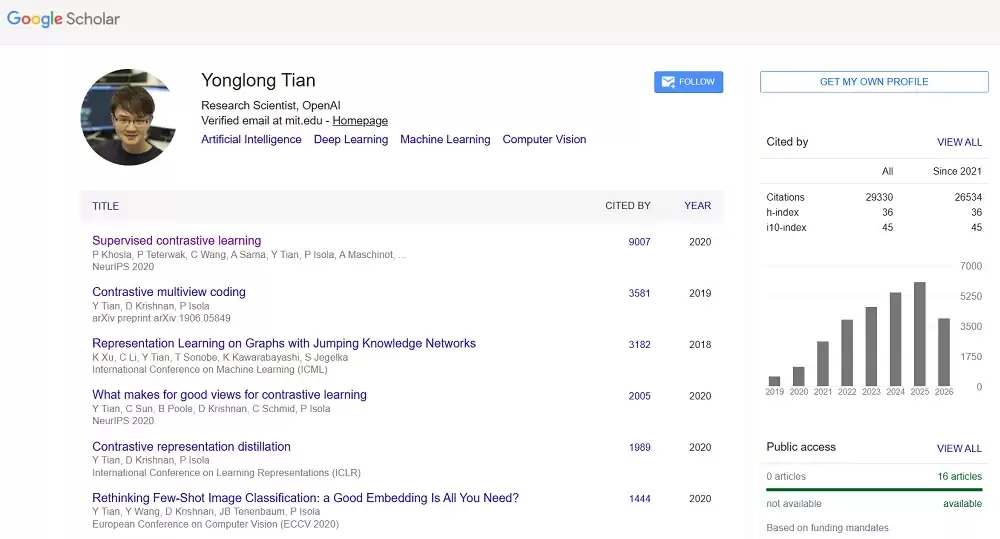Click VIEW ALL beside Cited by
The image size is (1000, 539).
click(959, 142)
